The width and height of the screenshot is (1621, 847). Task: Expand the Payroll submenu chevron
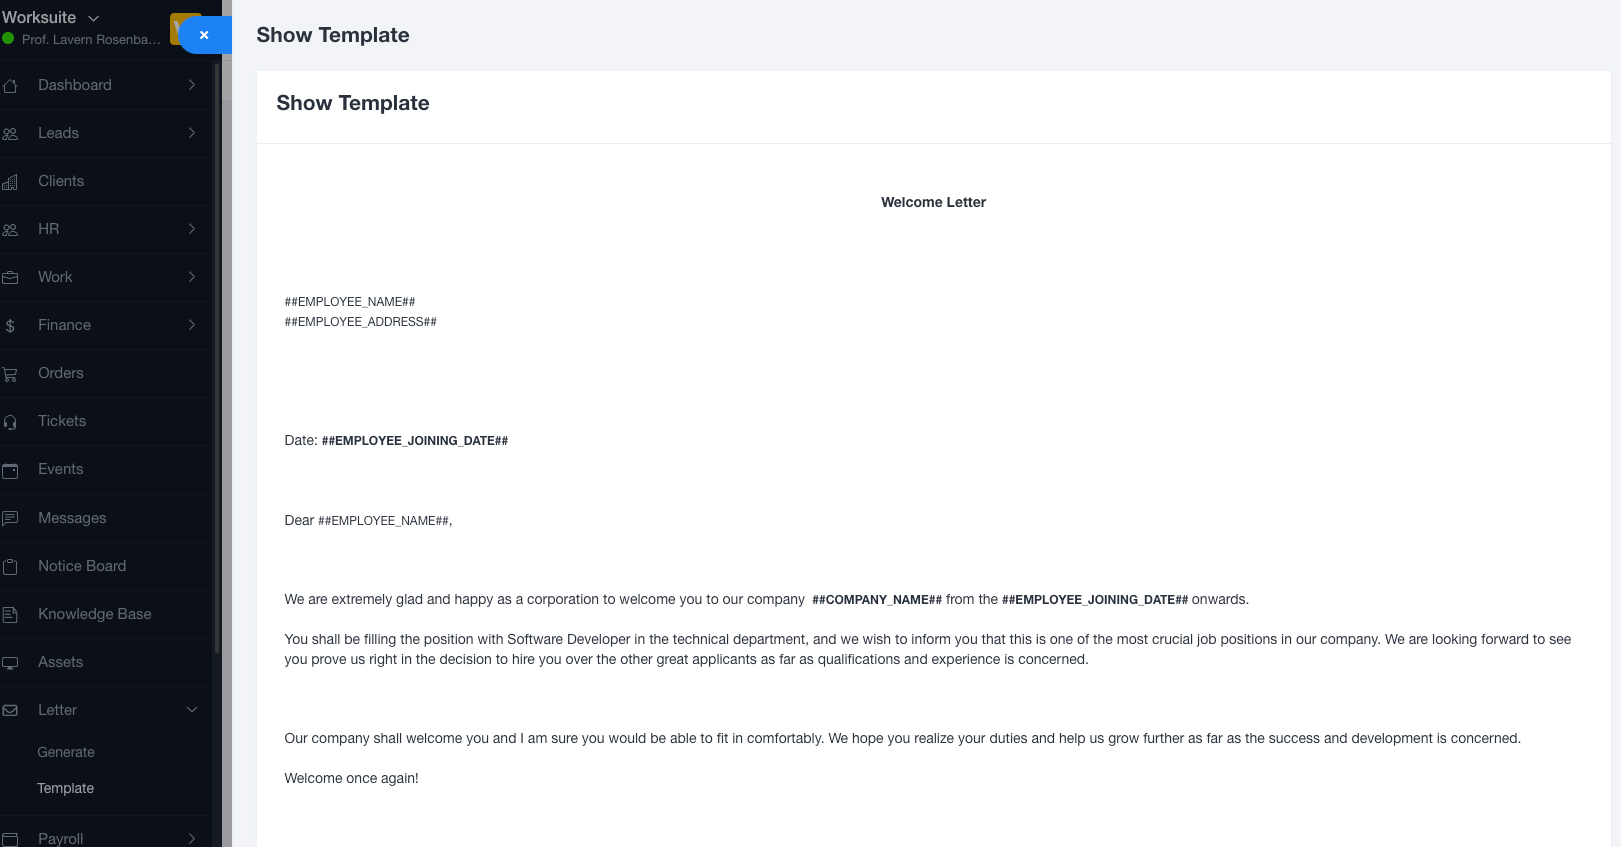pyautogui.click(x=192, y=839)
